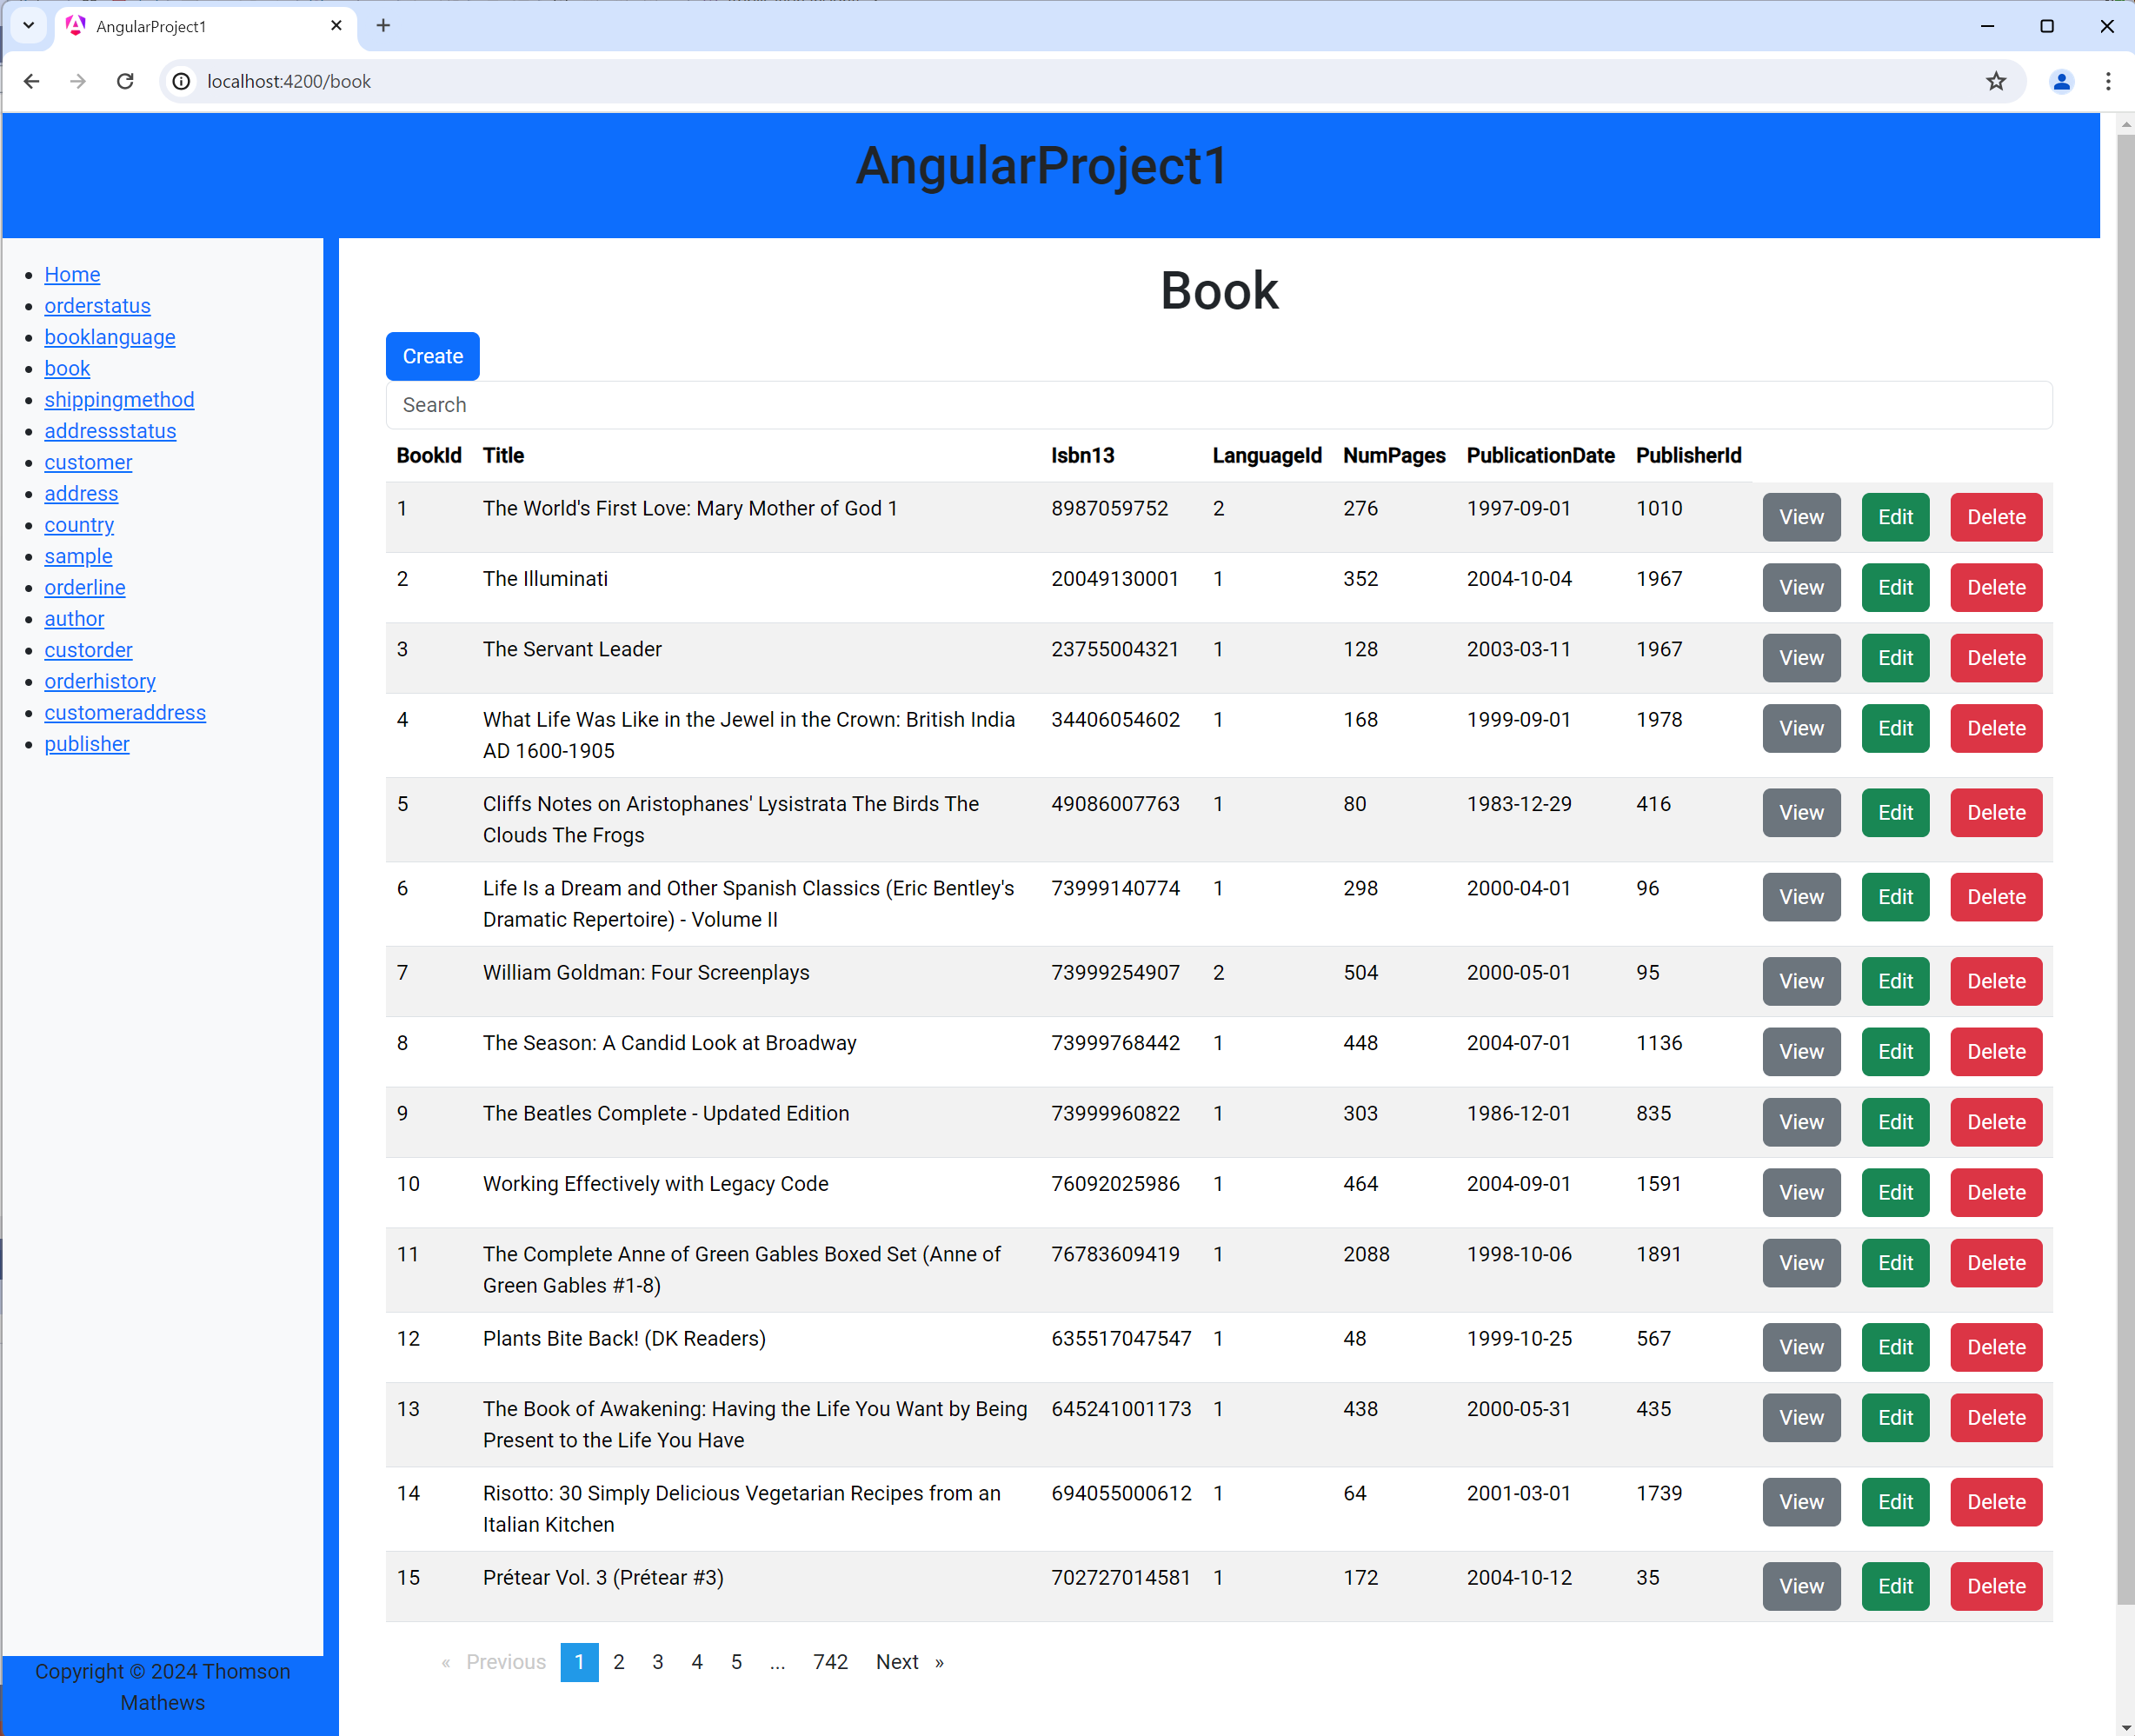Select the AngularProject1 browser tab
Image resolution: width=2135 pixels, height=1736 pixels.
pos(205,27)
